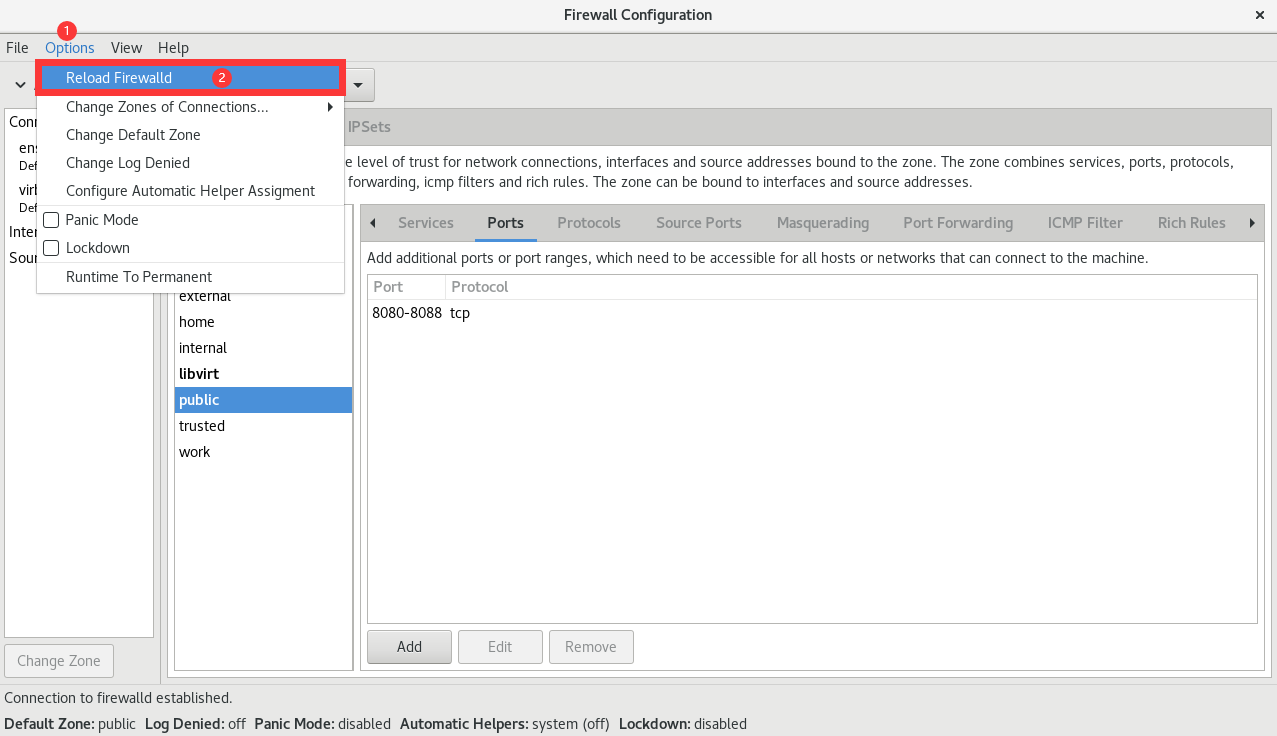Switch to the Services tab
Viewport: 1277px width, 736px height.
point(426,223)
